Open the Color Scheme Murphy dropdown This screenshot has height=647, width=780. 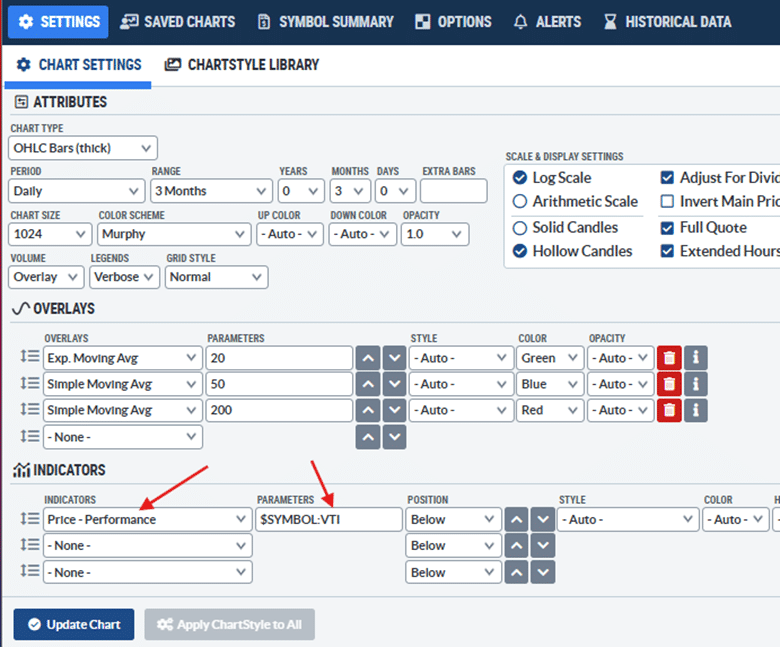coord(174,234)
